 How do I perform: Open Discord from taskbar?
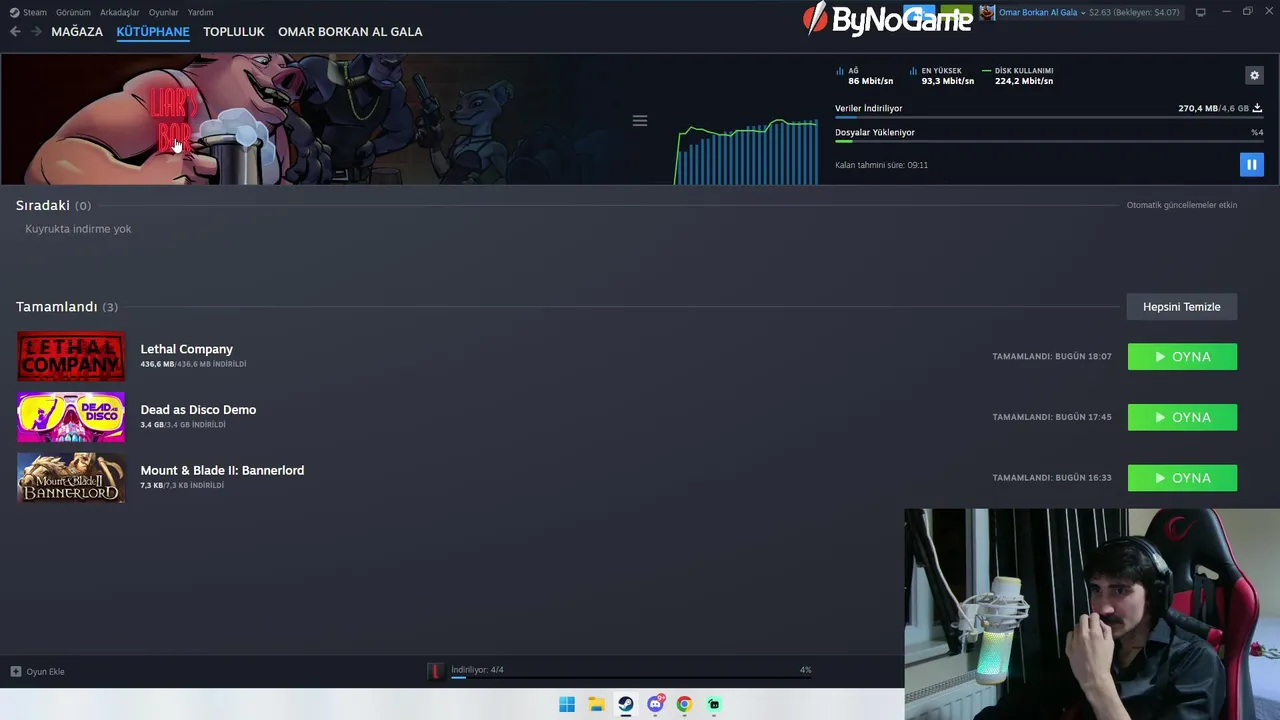point(655,704)
